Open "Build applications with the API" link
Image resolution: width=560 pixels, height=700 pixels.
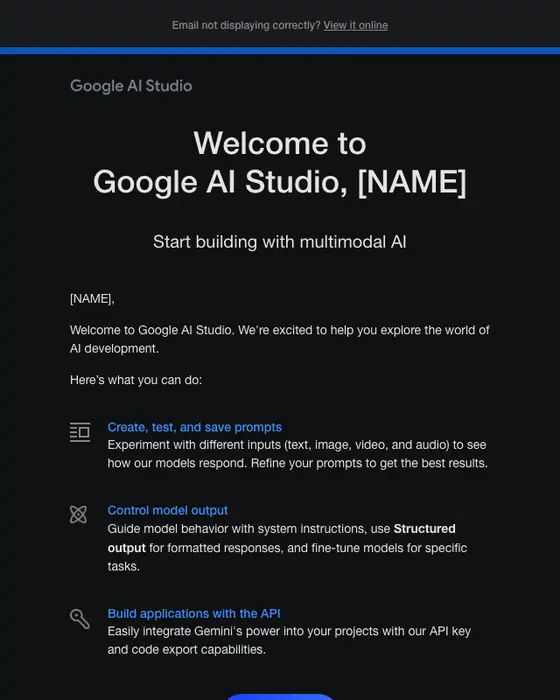pos(194,613)
